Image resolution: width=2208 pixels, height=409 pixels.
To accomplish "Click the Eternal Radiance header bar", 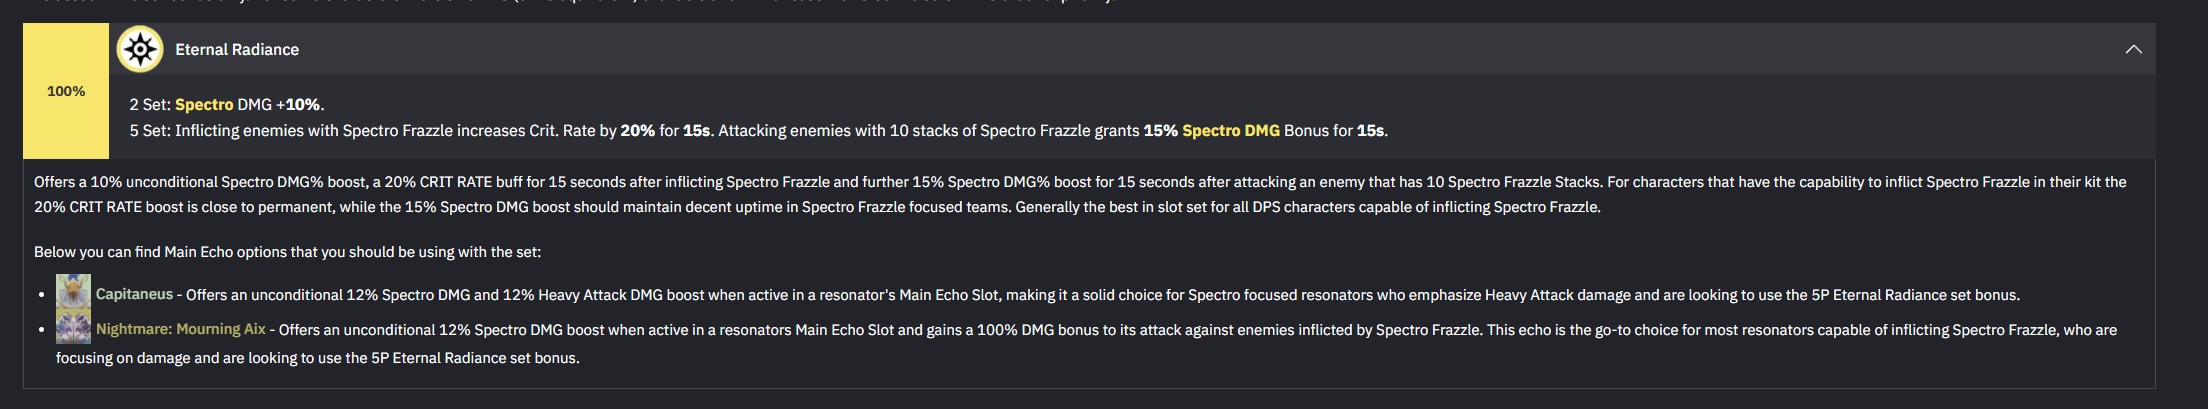I will [1132, 49].
